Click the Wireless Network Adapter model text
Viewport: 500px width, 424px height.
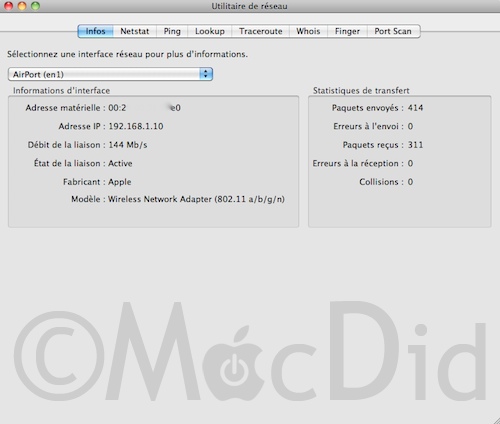click(x=196, y=199)
